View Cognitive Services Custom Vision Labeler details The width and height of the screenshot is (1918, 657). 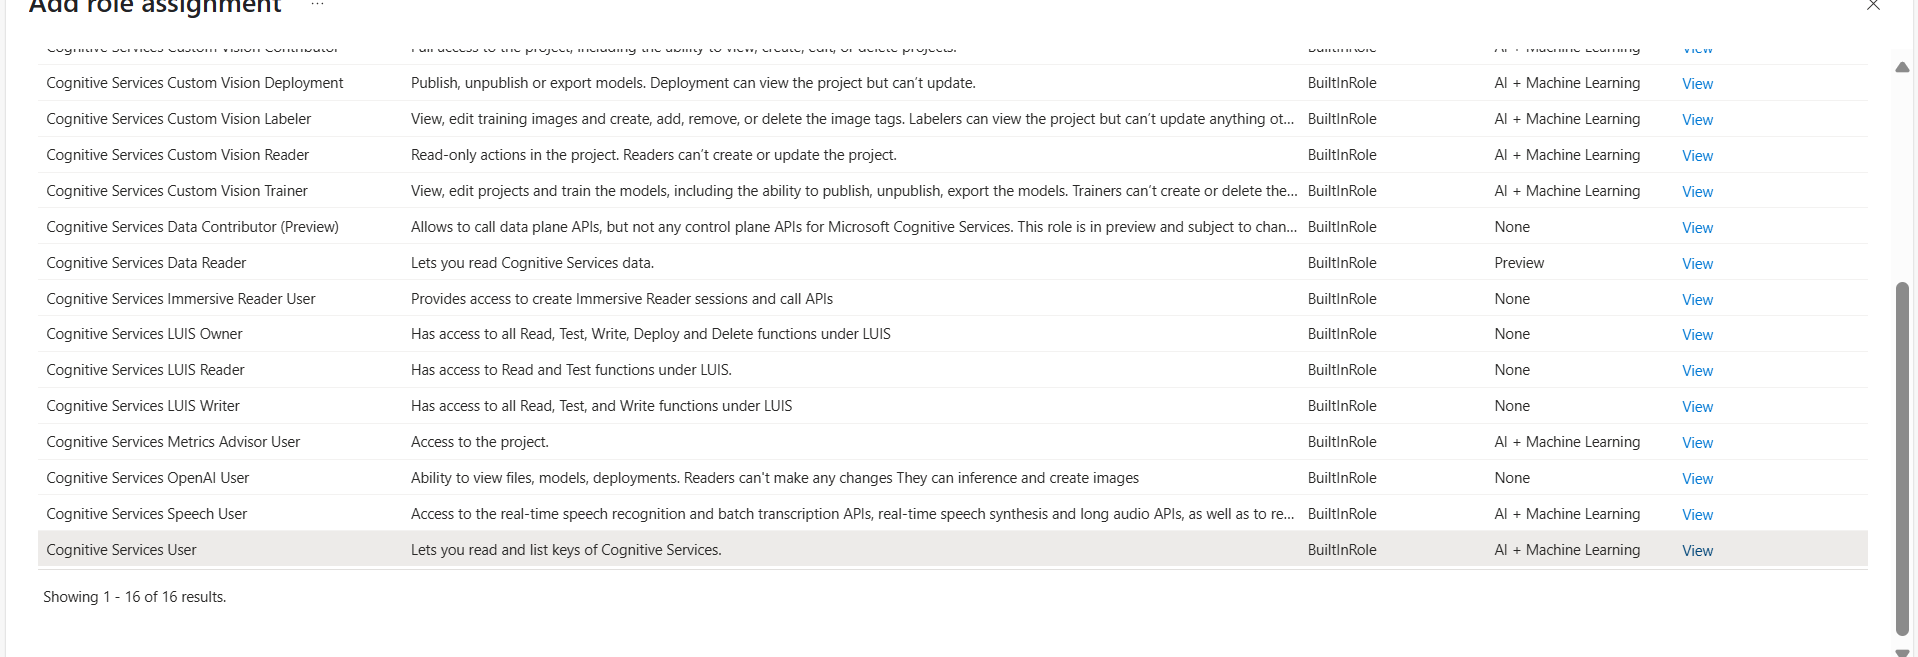tap(1697, 120)
